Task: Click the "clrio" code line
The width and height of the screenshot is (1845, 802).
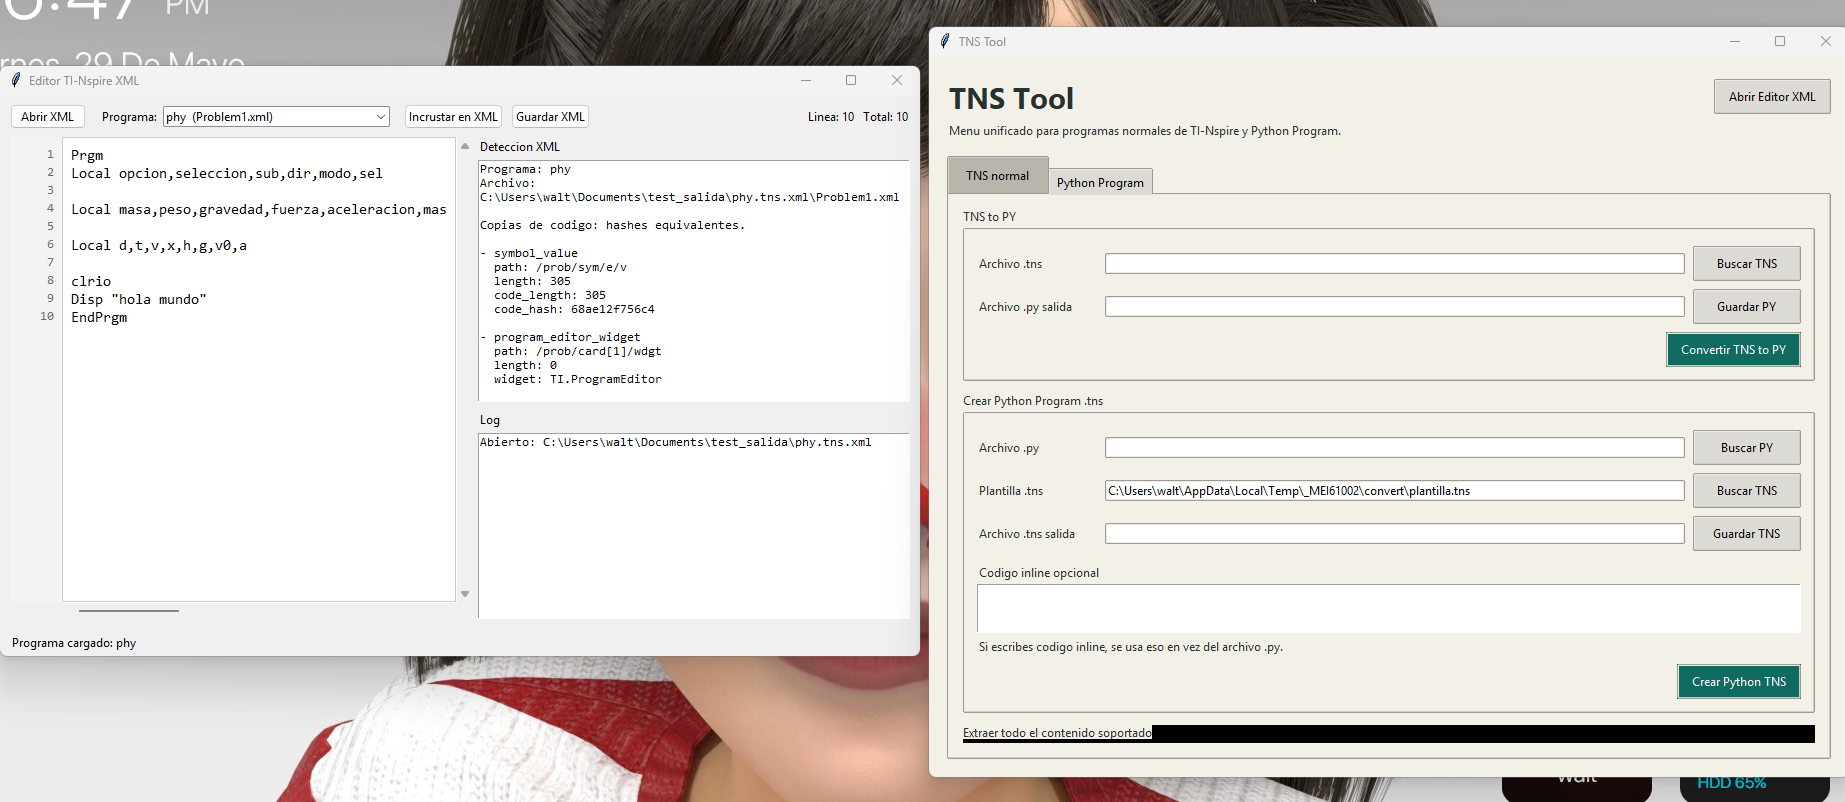Action: 91,281
